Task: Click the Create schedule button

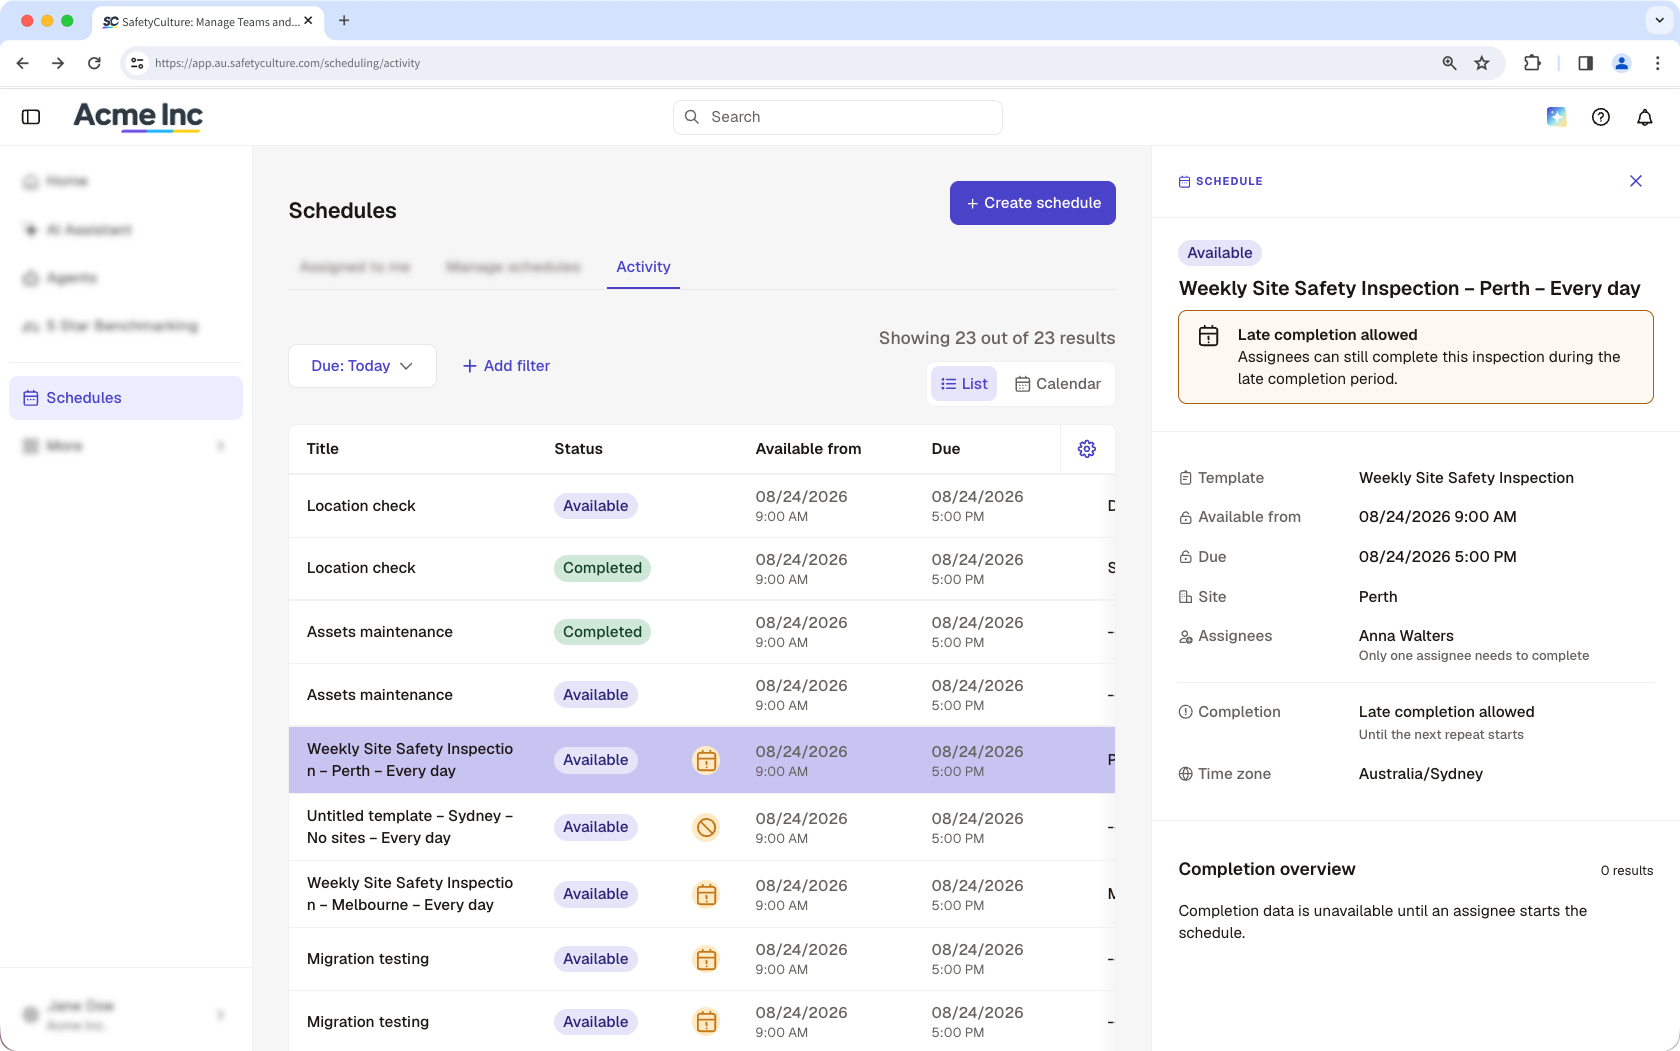Action: coord(1033,203)
